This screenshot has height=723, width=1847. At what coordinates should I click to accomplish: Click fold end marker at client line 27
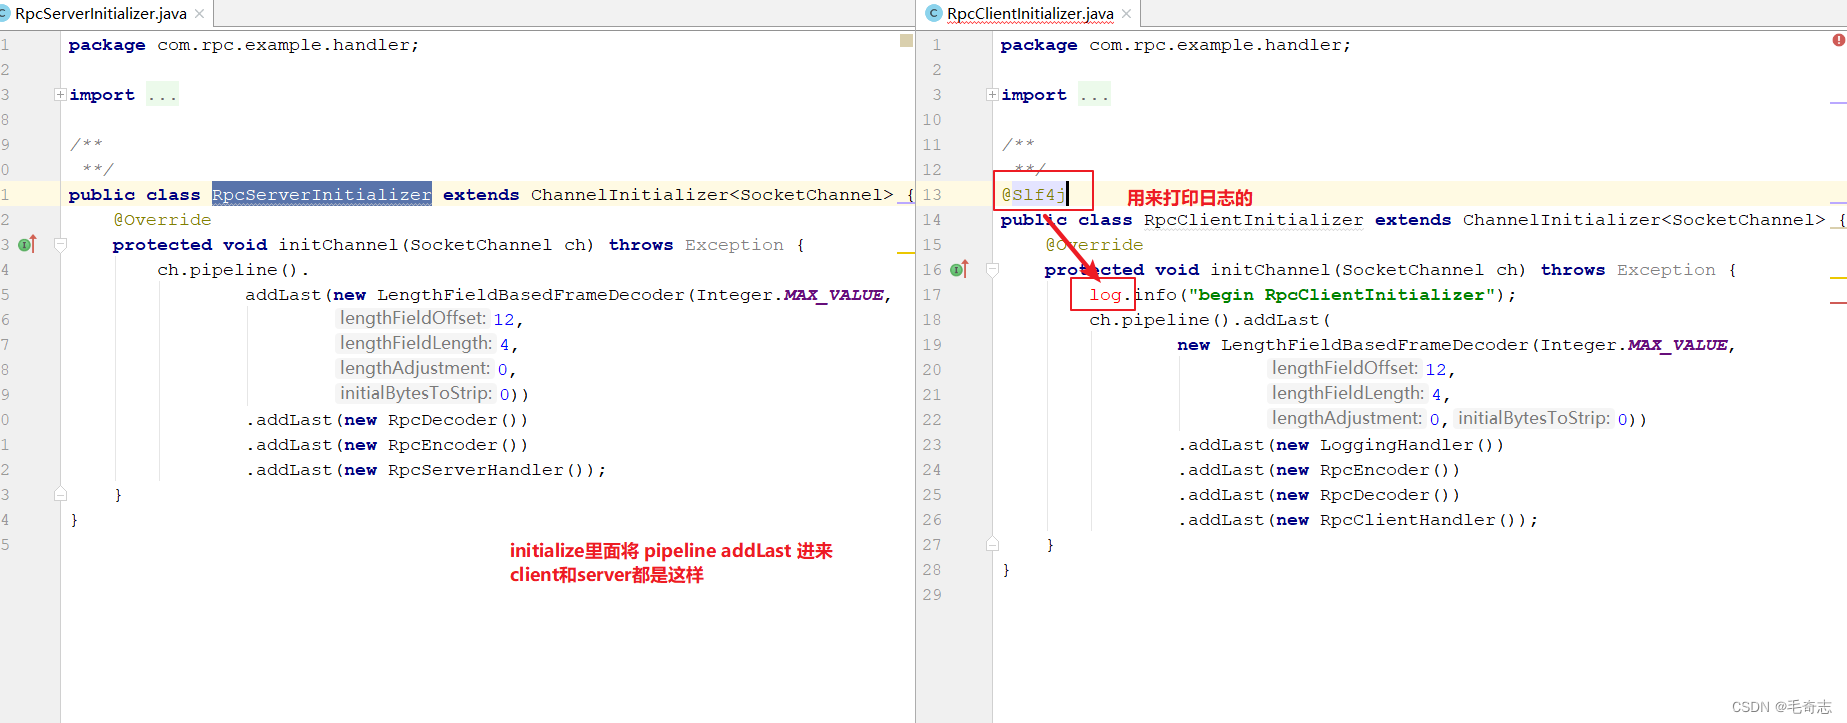point(992,544)
